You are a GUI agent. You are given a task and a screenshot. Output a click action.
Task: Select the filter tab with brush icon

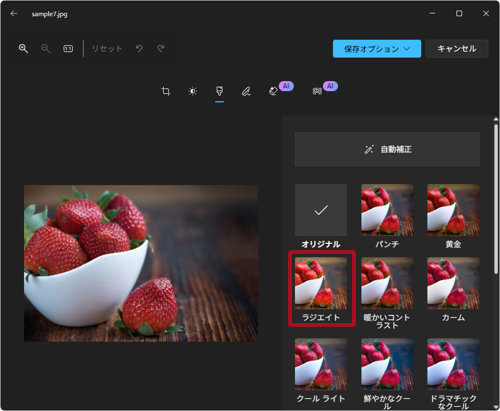pos(219,91)
